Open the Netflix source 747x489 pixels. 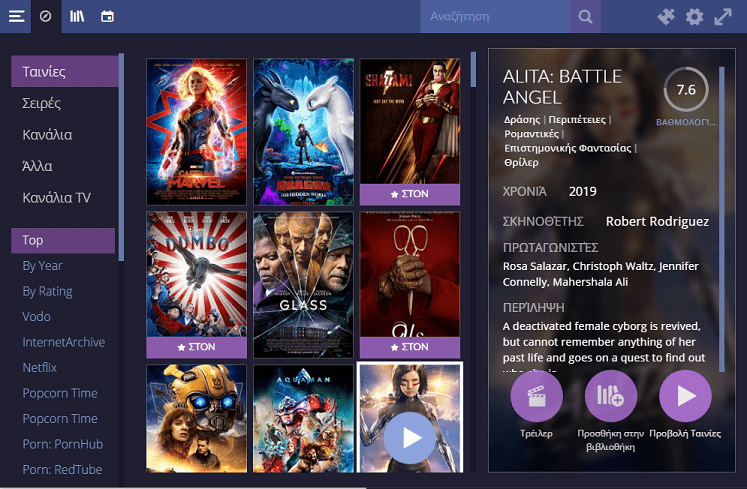pos(40,367)
